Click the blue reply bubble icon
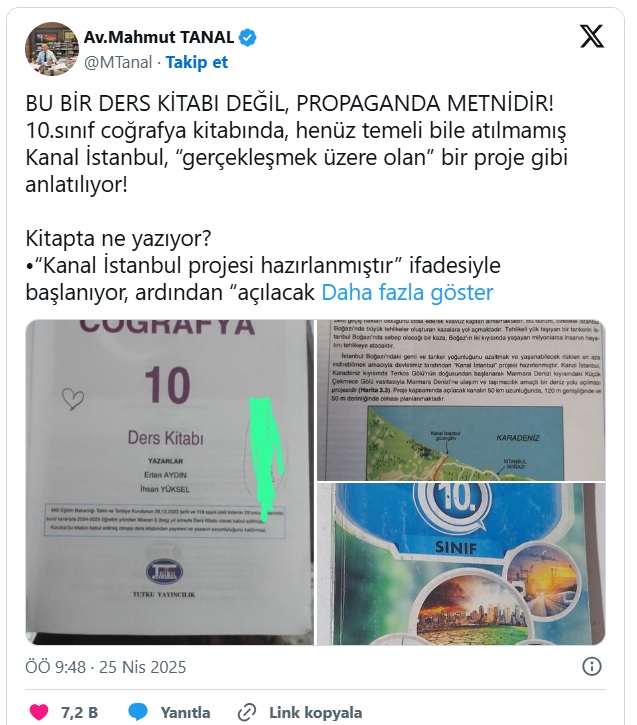 (x=138, y=712)
